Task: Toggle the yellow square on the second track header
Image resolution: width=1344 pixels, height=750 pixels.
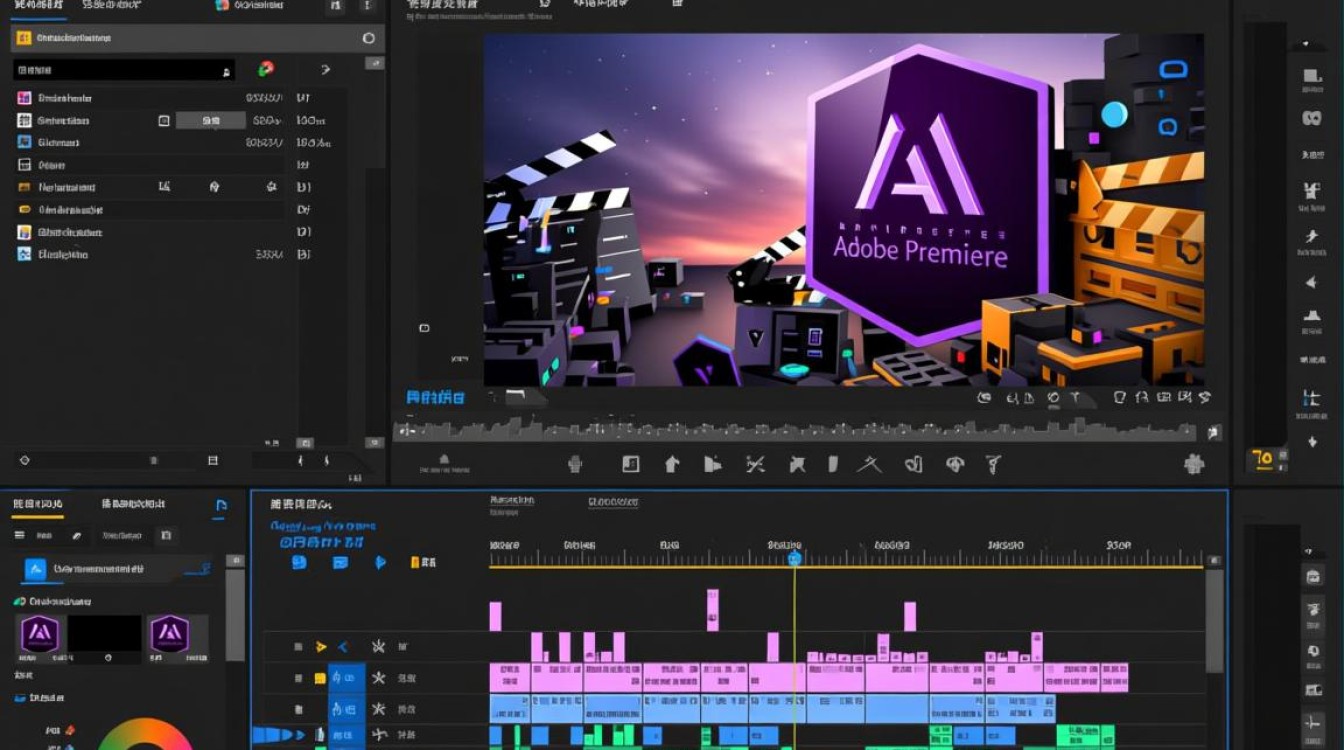Action: (x=320, y=678)
